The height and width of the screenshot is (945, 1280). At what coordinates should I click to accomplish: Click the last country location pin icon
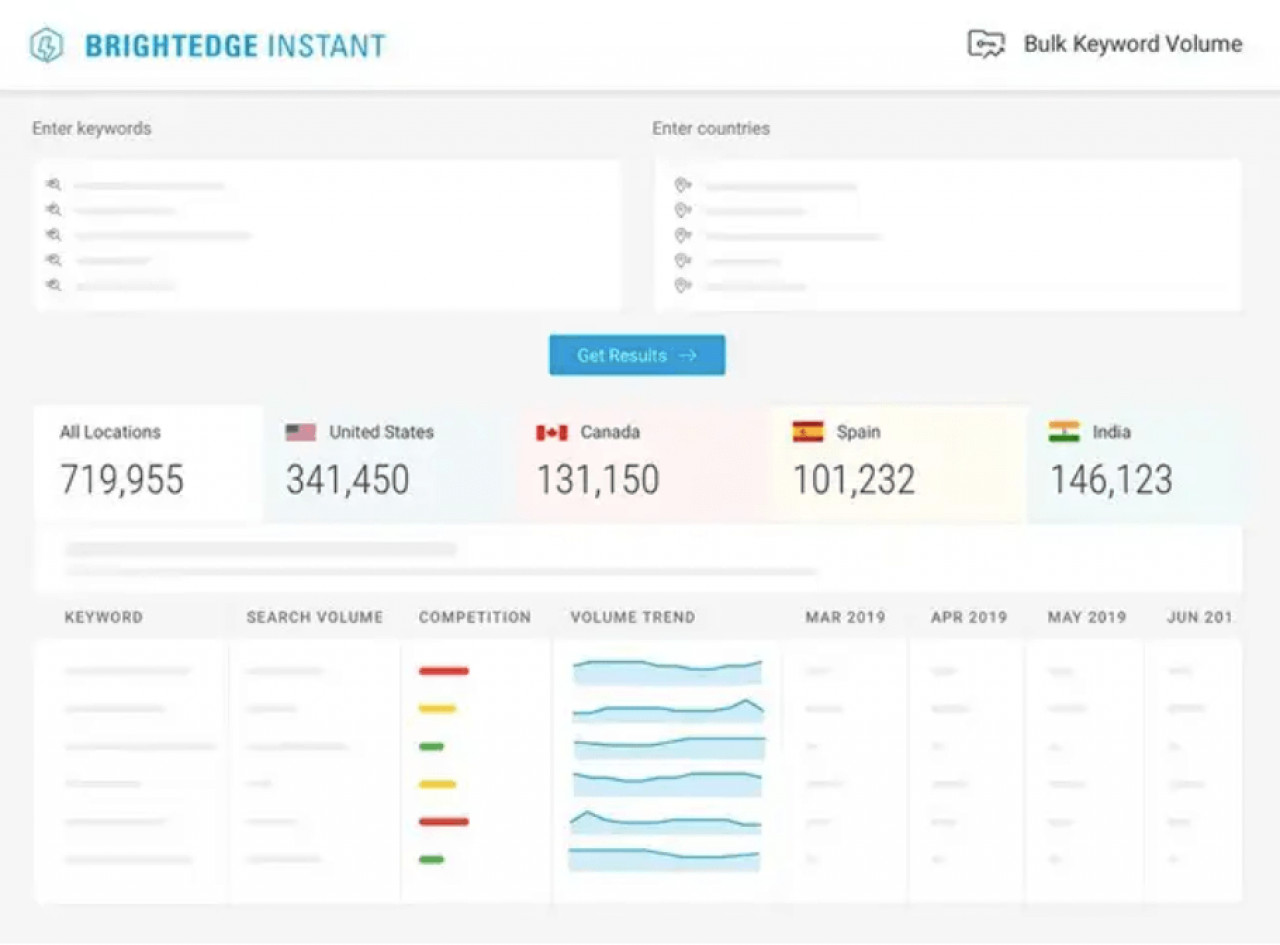683,286
